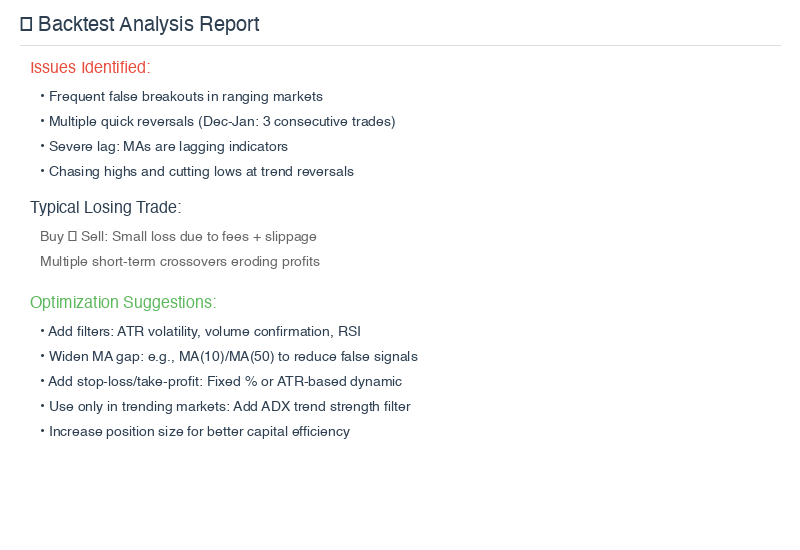The height and width of the screenshot is (550, 800).
Task: Select the red Issues Identified heading
Action: (x=90, y=68)
